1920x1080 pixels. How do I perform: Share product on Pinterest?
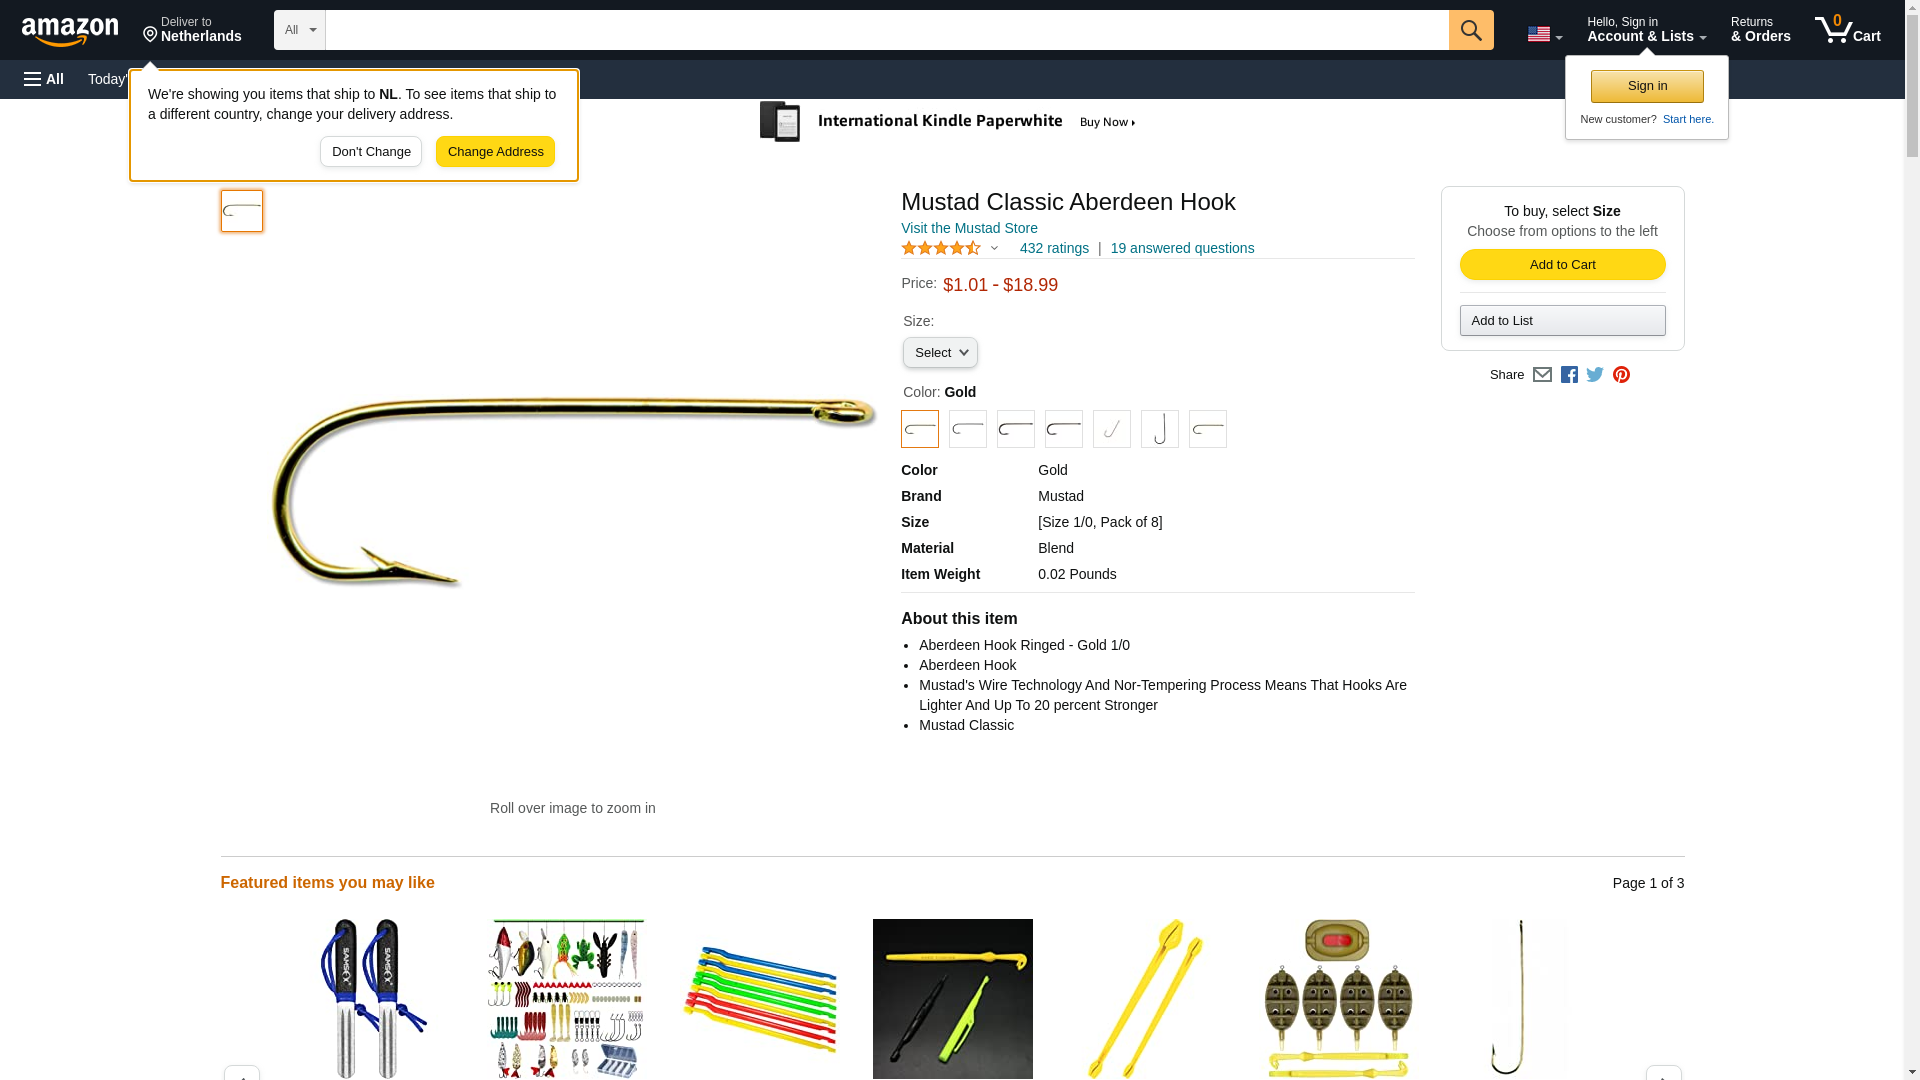tap(1620, 375)
